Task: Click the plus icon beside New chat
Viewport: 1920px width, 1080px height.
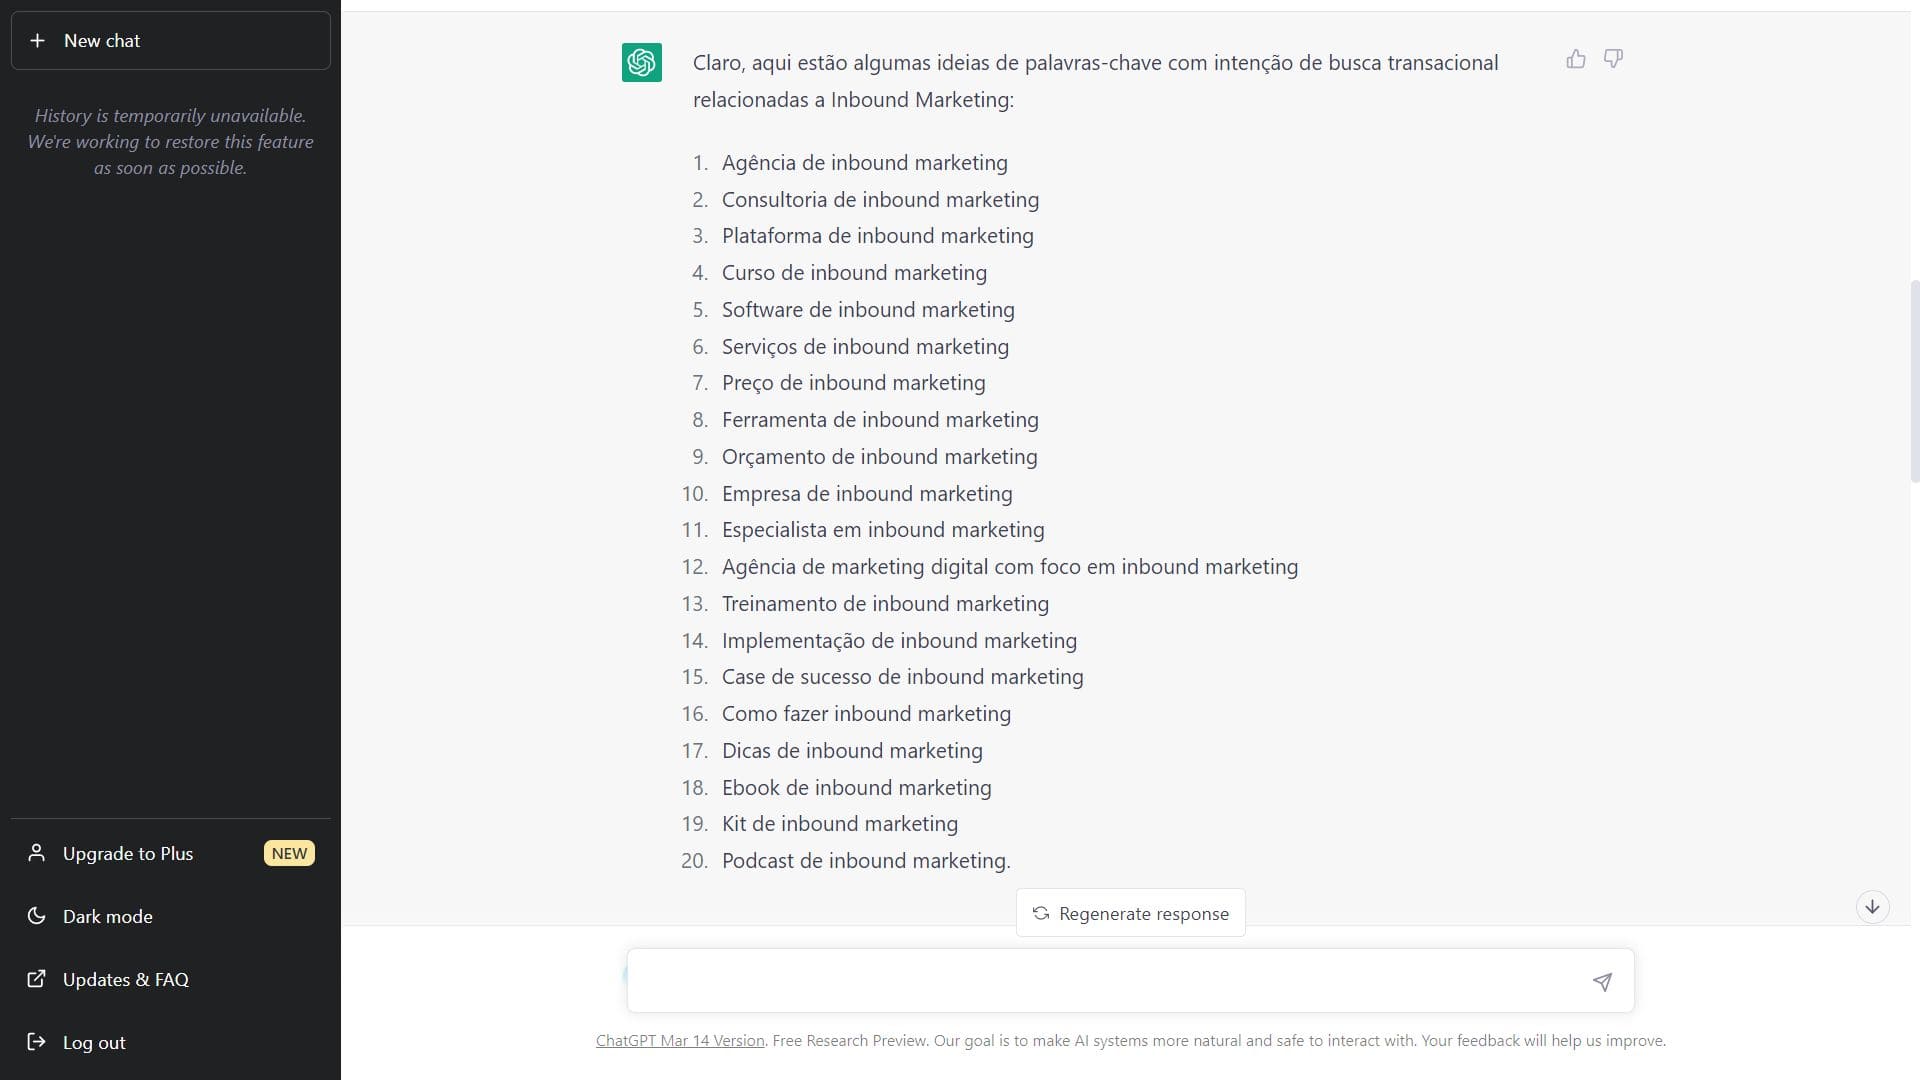Action: click(38, 41)
